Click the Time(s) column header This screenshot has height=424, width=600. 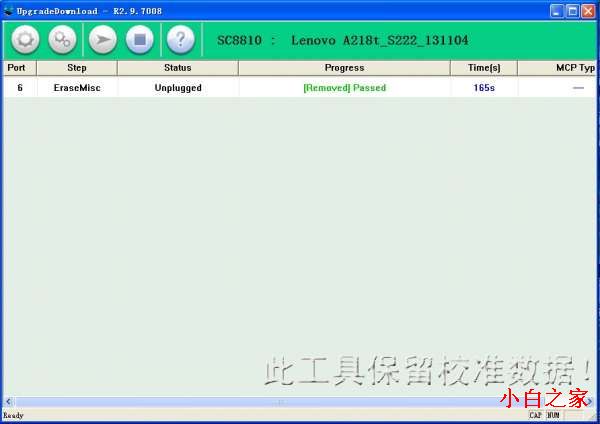(x=484, y=68)
